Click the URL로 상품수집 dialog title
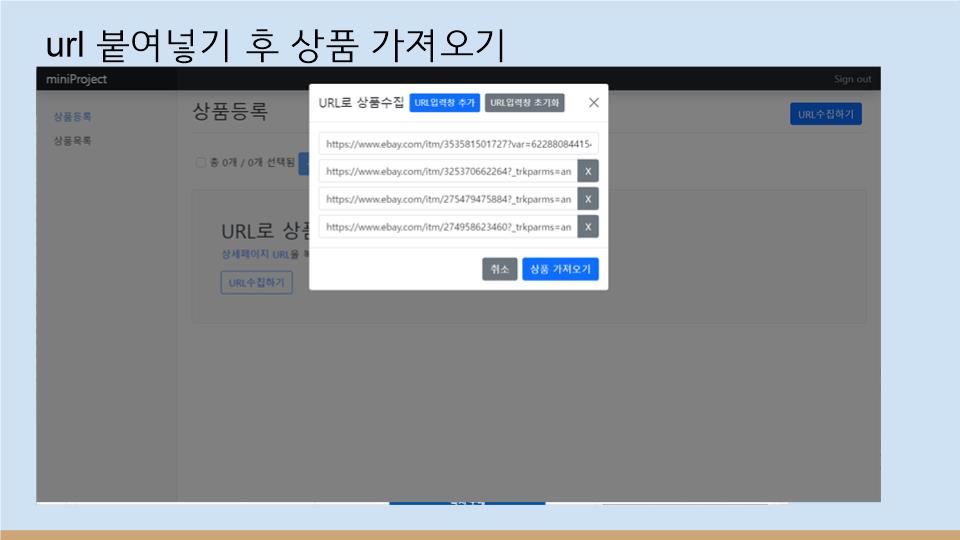Viewport: 960px width, 540px height. click(x=361, y=103)
